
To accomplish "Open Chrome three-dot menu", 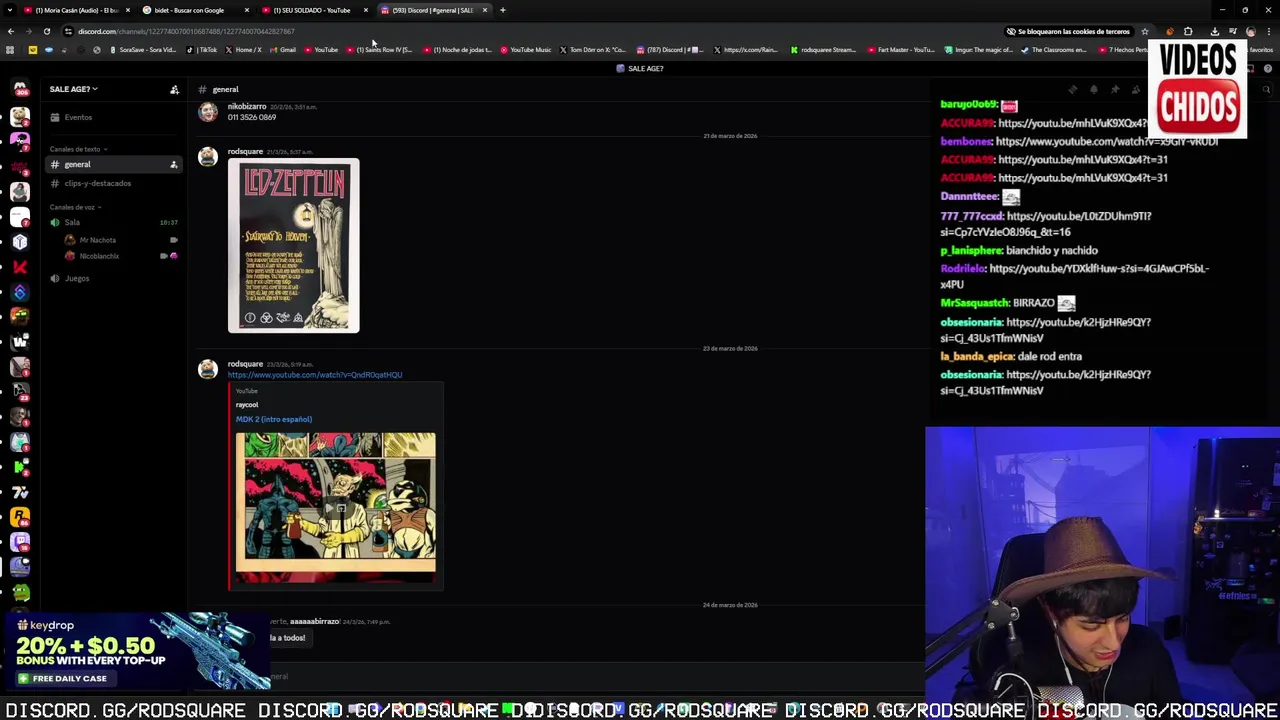I will point(1269,31).
